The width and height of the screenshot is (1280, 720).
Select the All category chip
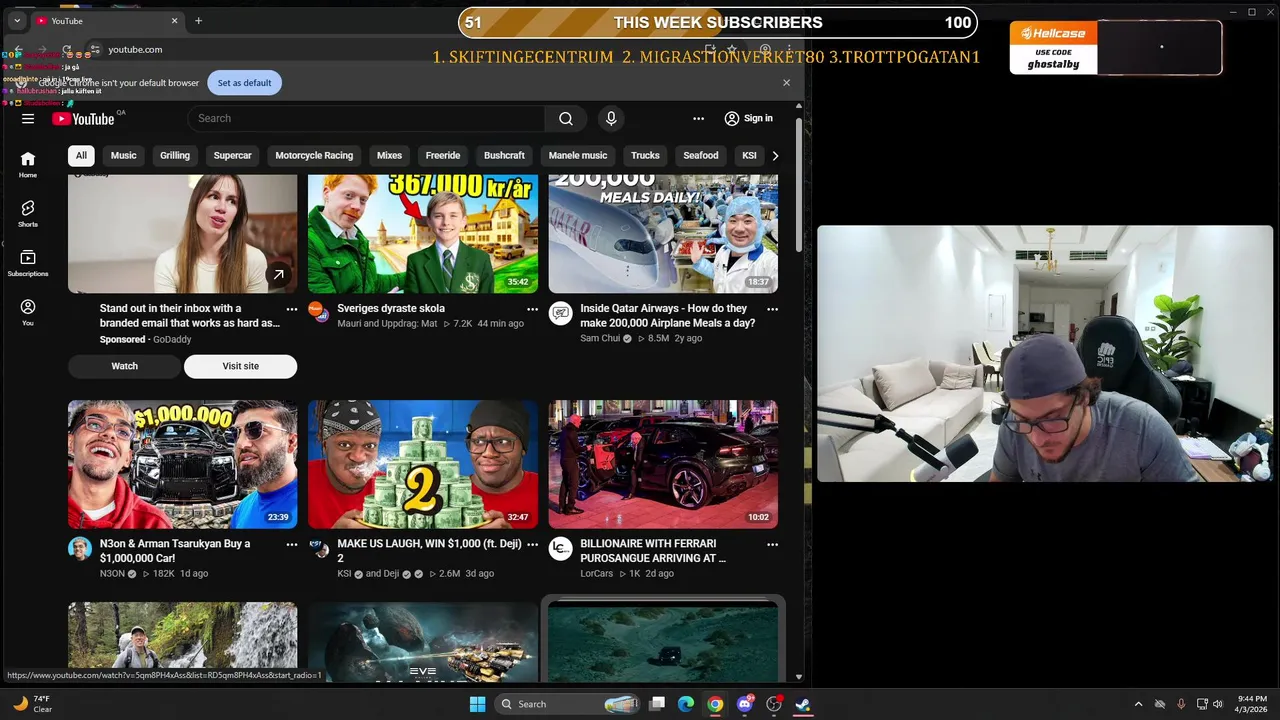pos(81,155)
